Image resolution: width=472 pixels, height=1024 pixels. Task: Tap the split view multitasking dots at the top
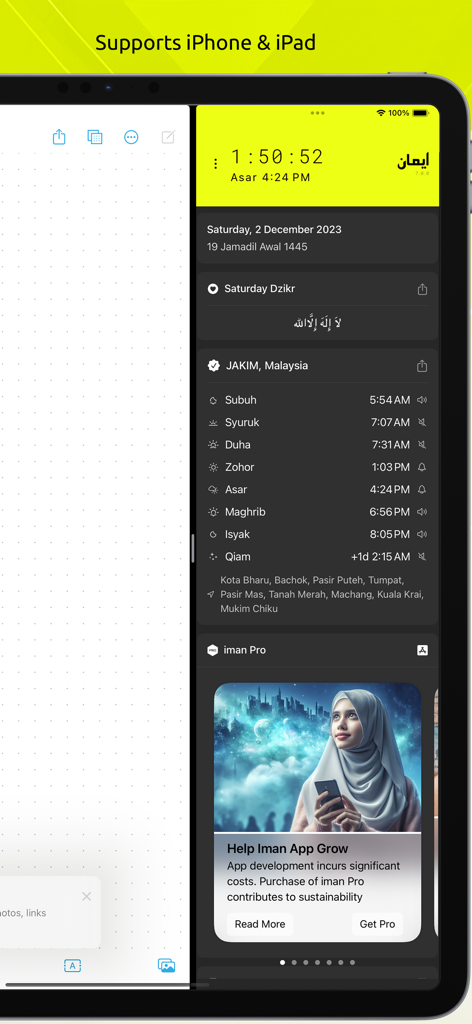(x=317, y=113)
